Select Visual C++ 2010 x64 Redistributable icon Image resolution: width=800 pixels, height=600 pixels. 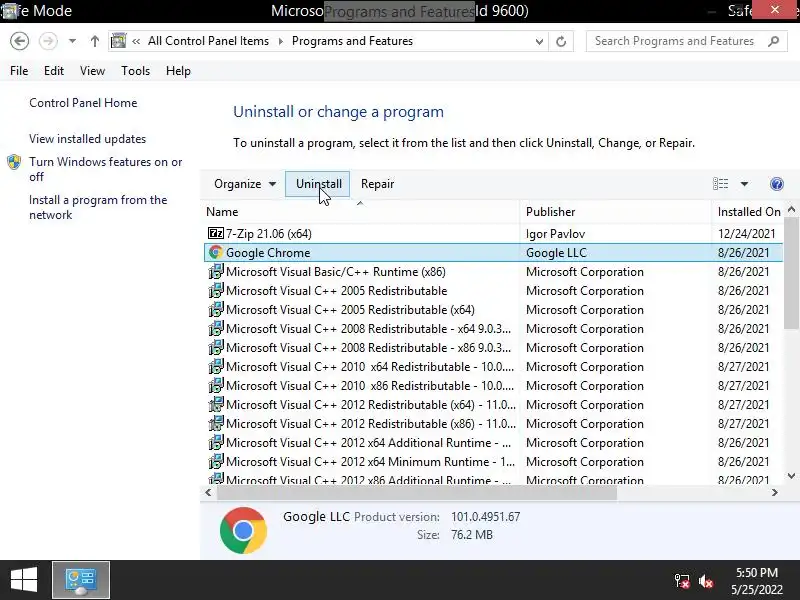click(x=216, y=367)
